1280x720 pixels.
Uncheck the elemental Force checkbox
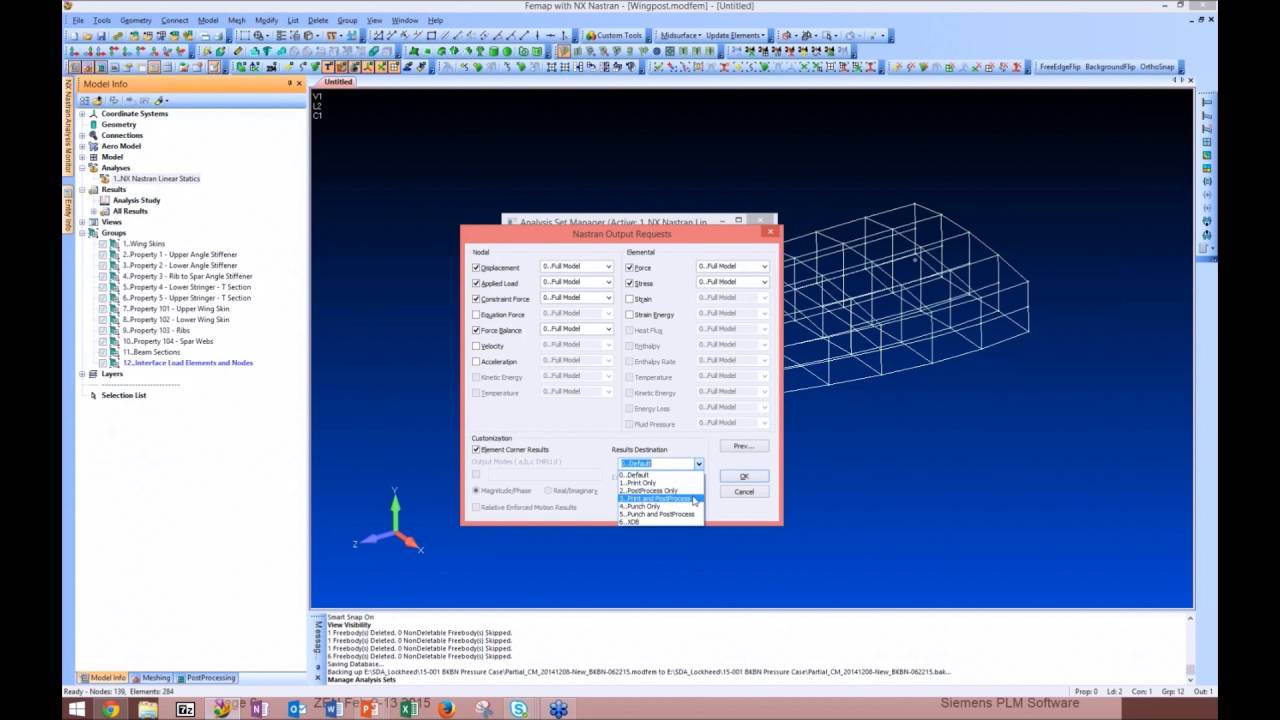click(630, 268)
